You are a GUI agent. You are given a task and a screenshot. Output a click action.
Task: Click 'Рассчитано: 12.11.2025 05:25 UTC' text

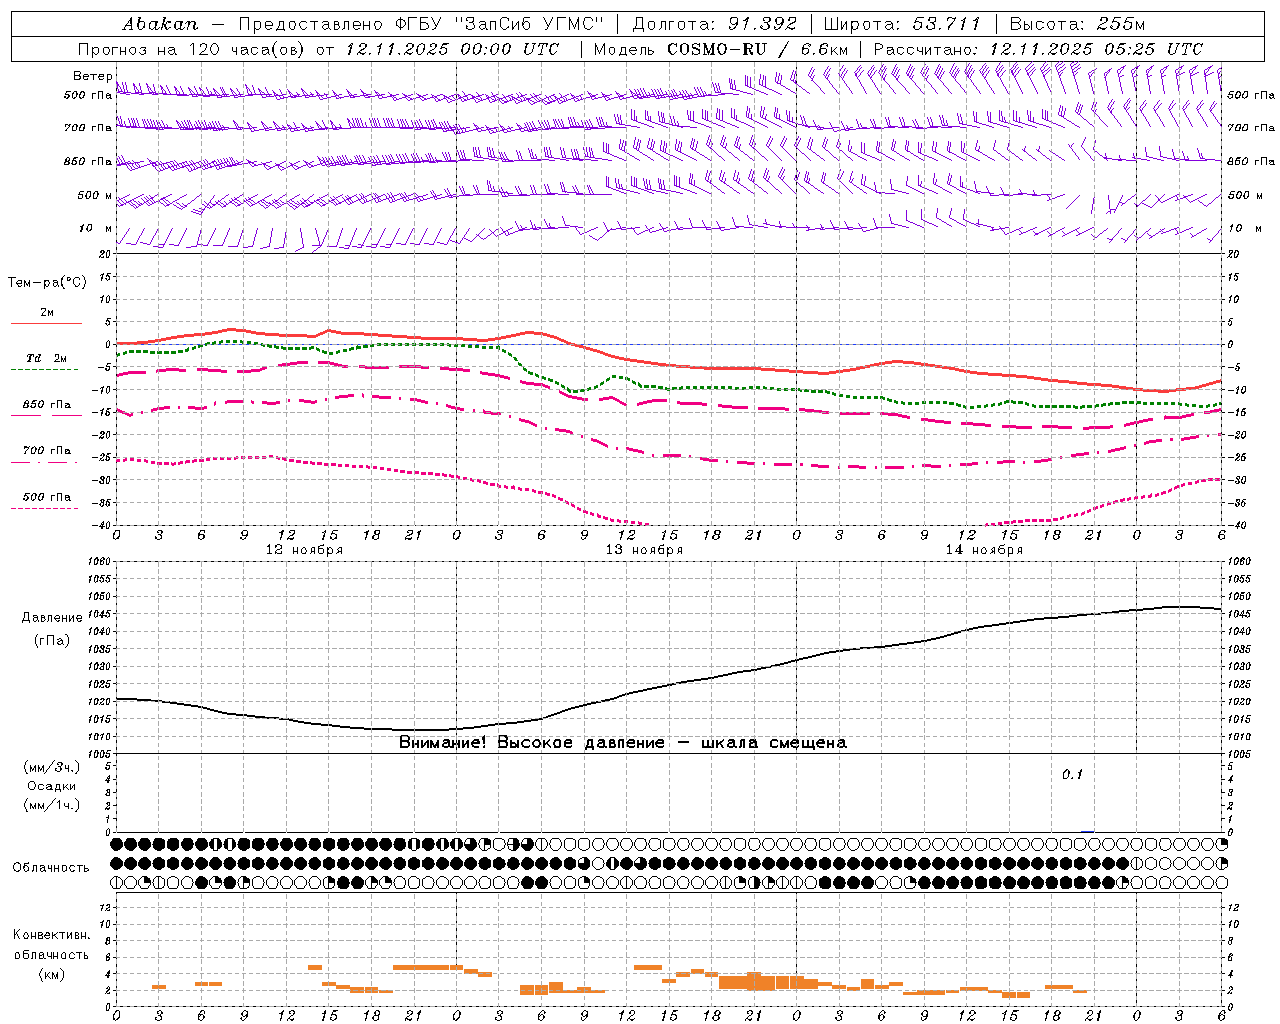tap(1038, 49)
